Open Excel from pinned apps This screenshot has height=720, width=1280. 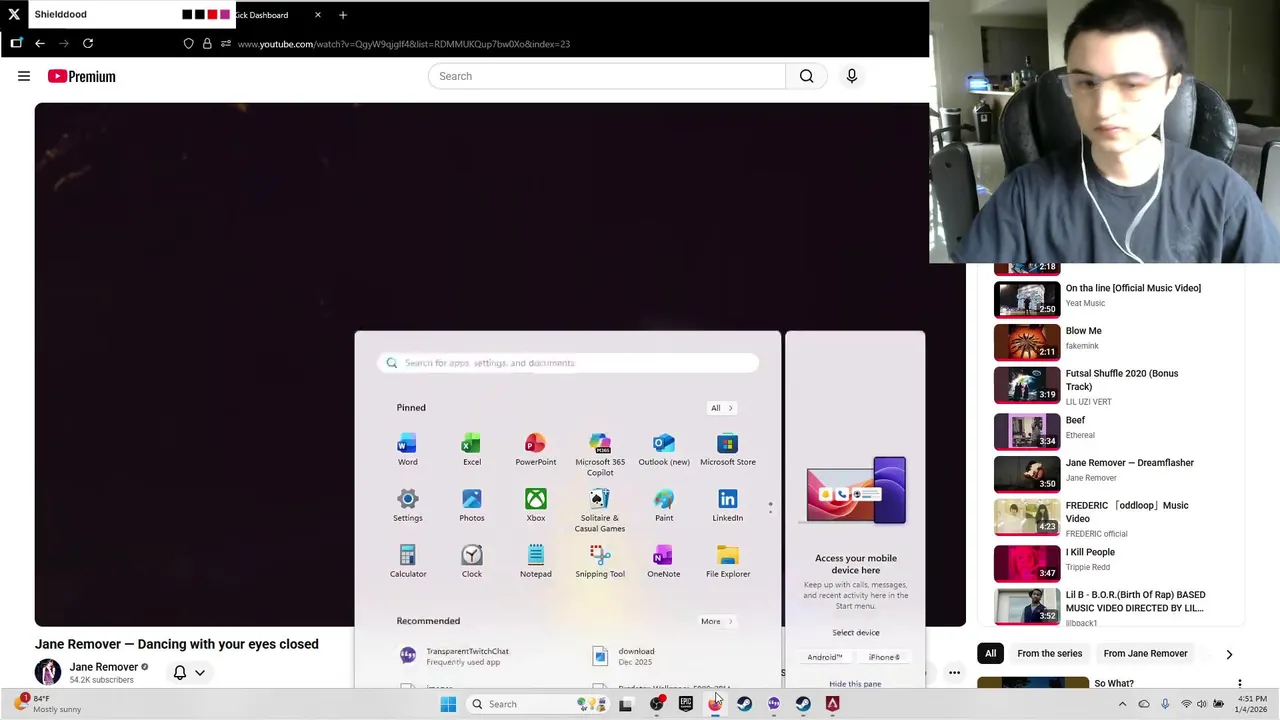coord(471,450)
